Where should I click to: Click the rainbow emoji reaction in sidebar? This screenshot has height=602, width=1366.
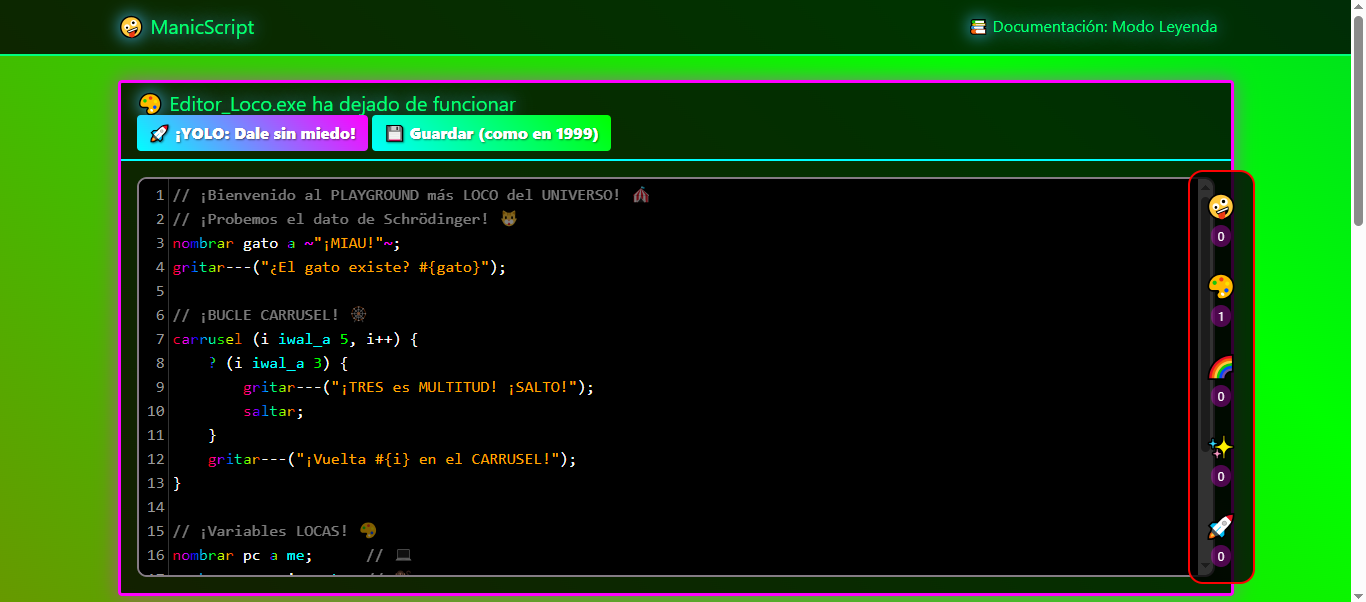click(x=1221, y=366)
